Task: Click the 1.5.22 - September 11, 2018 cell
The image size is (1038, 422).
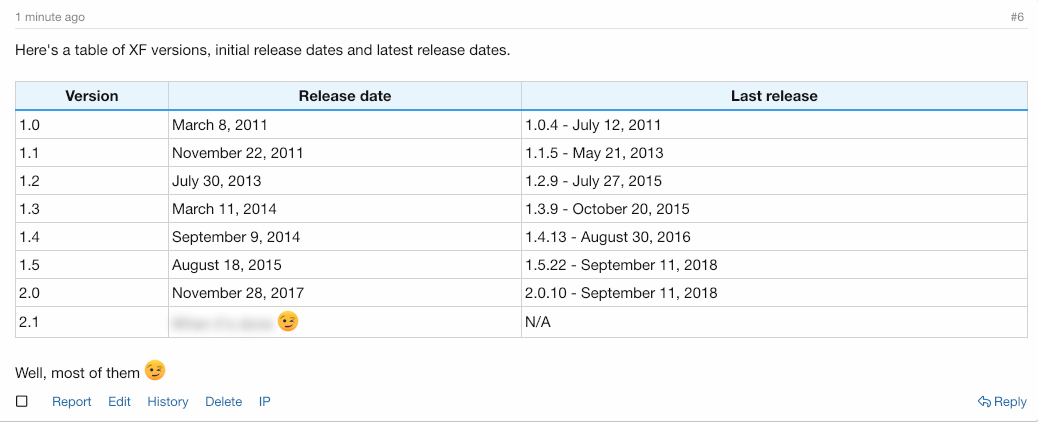Action: [775, 265]
